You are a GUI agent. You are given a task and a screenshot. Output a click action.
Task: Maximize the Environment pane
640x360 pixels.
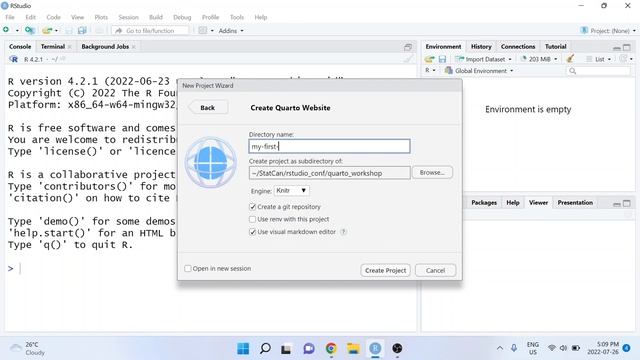point(627,47)
